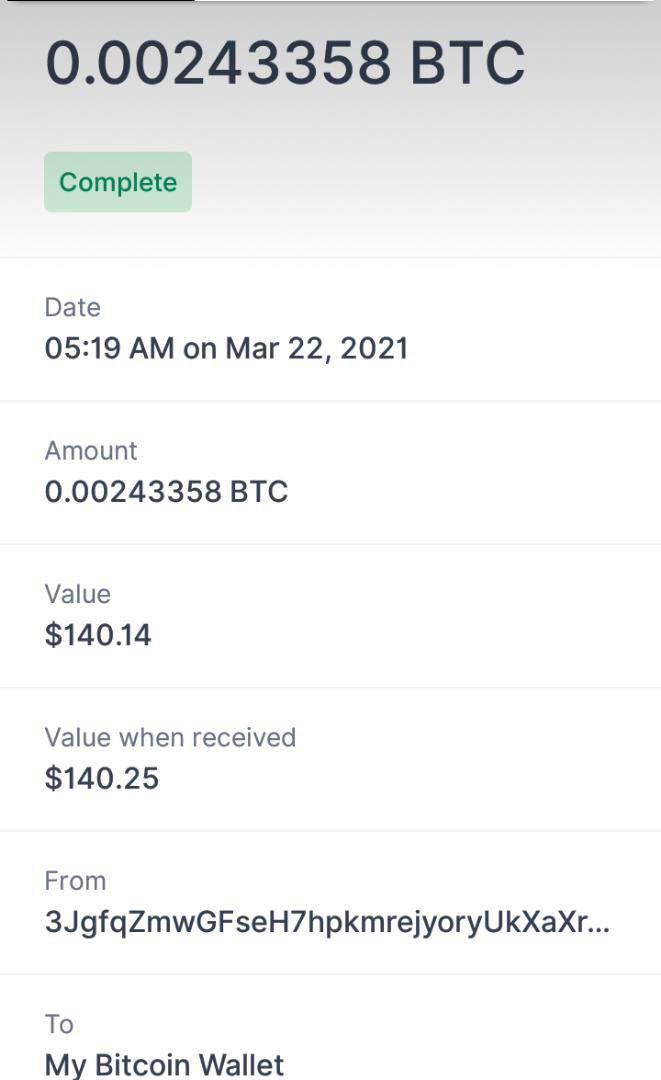The image size is (661, 1080).
Task: Open the sender address starting with 3JgfqZmw
Action: (310, 922)
